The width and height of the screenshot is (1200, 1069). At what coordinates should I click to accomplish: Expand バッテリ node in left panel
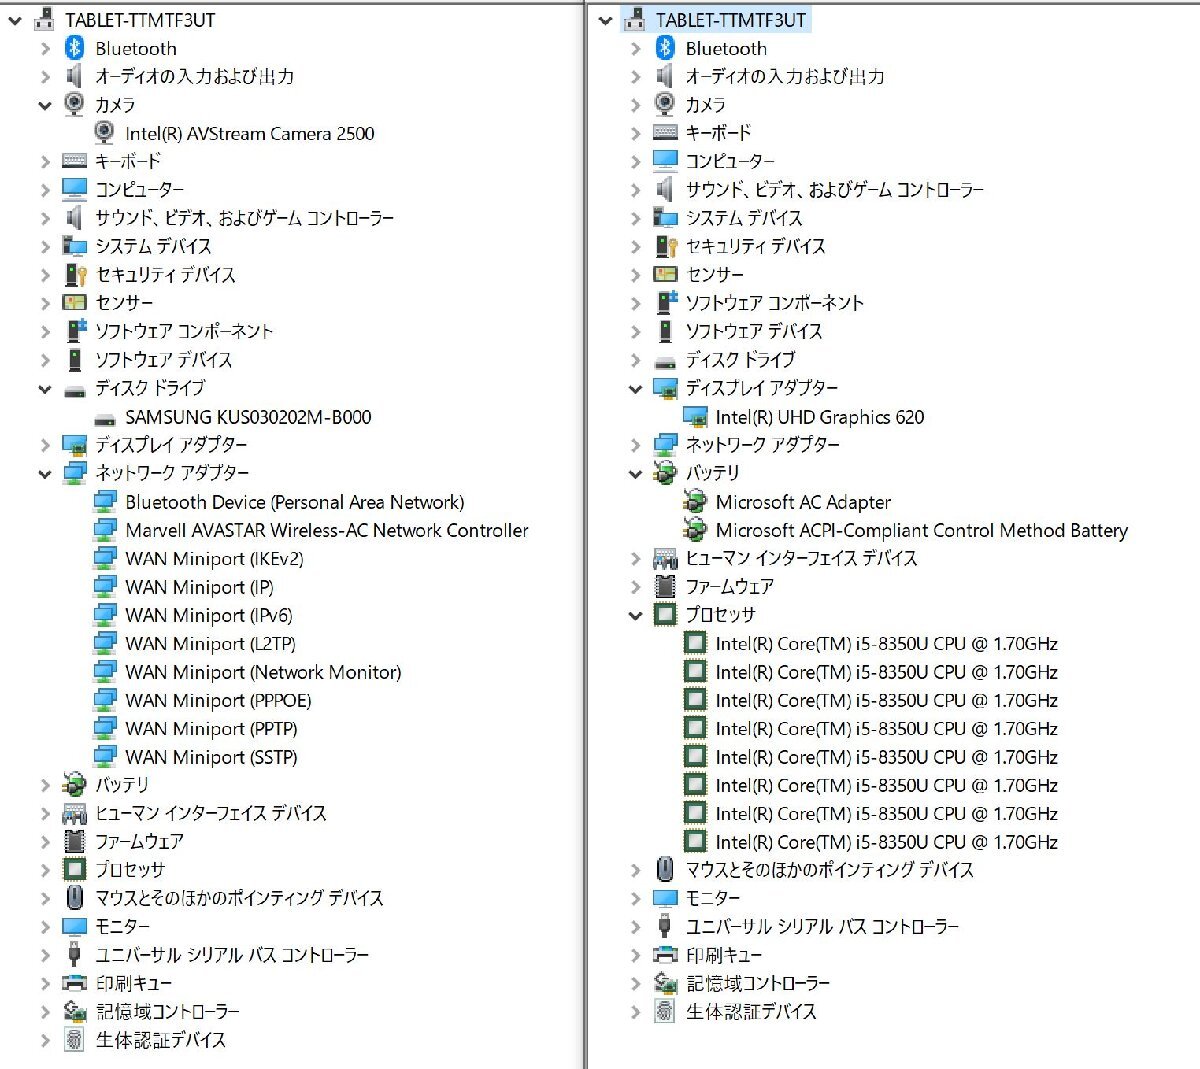point(45,785)
